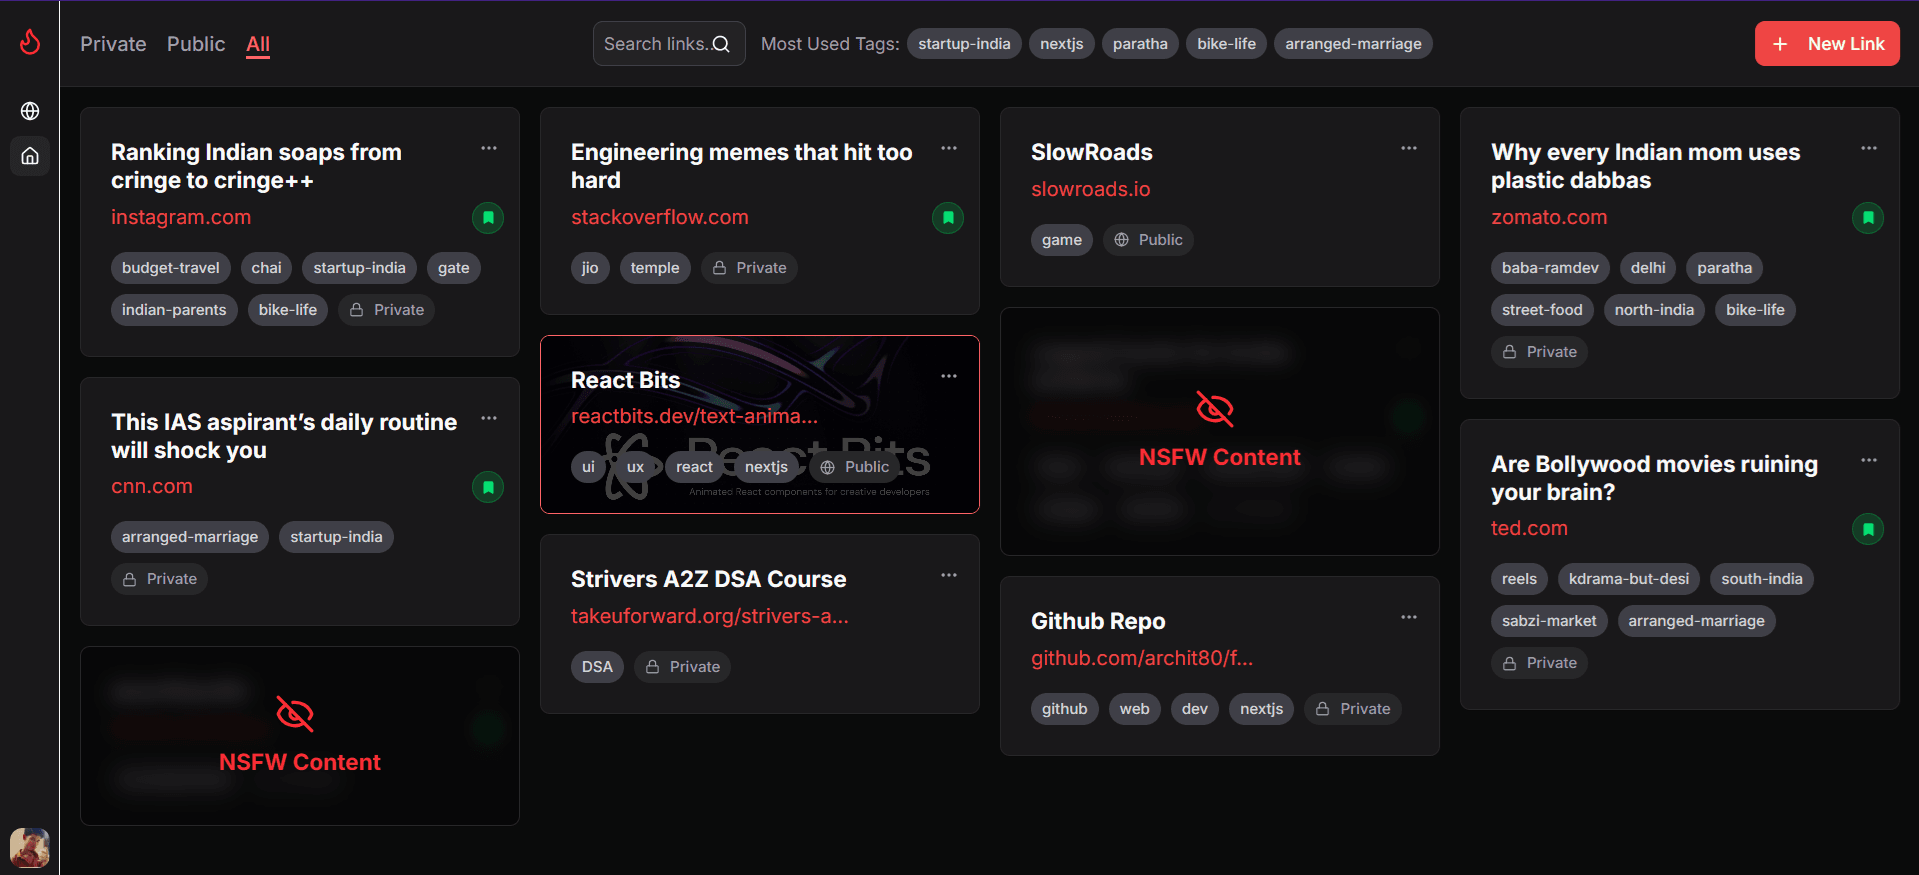Image resolution: width=1919 pixels, height=875 pixels.
Task: Toggle bookmark on Ranking Indian soaps card
Action: [x=488, y=217]
